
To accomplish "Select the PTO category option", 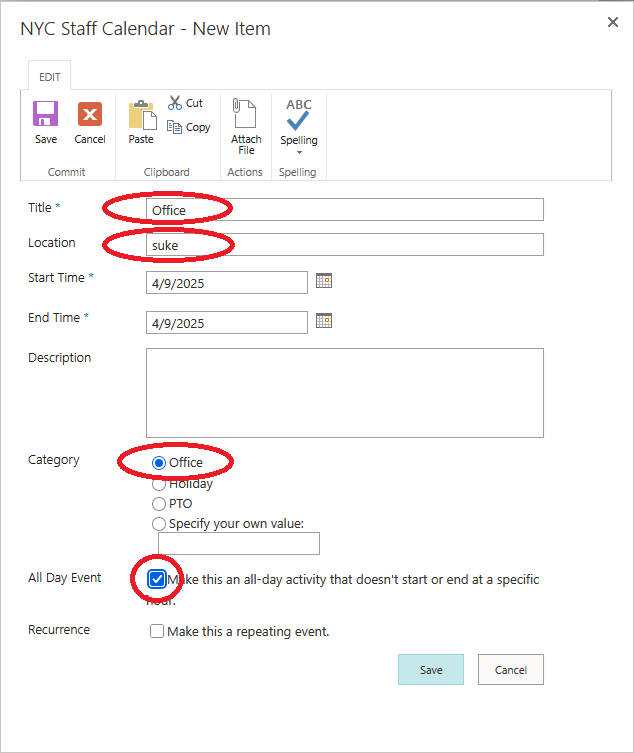I will pos(159,504).
